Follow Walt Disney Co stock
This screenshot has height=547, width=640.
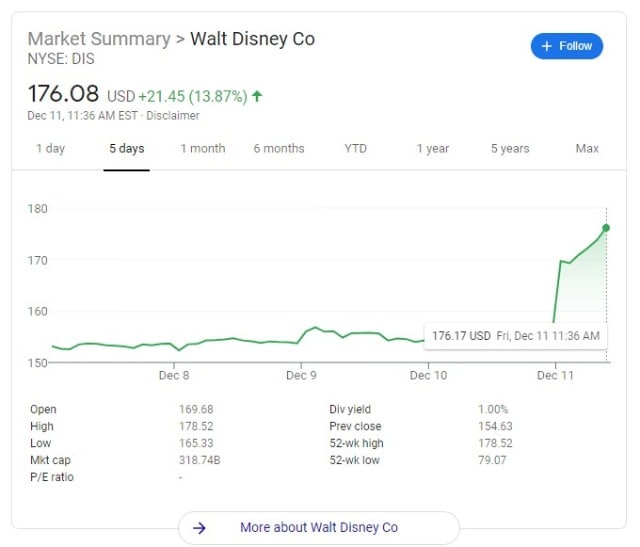[x=567, y=46]
